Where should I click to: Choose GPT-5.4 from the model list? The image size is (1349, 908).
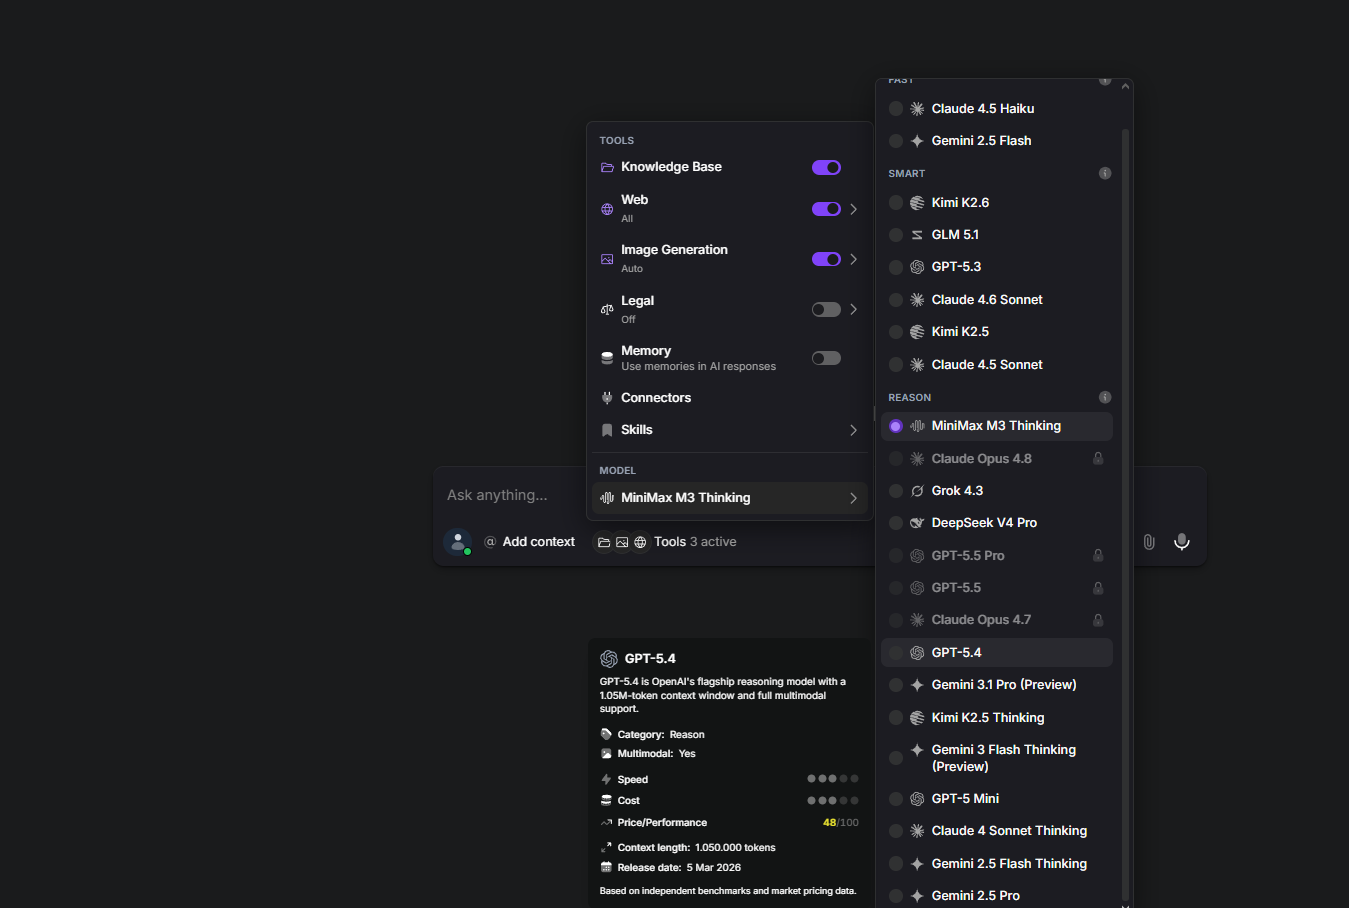[x=997, y=653]
